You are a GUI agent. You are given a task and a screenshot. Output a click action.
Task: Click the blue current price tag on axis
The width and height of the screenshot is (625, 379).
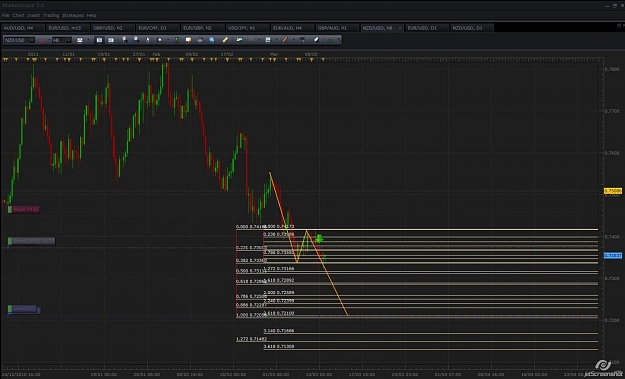click(x=613, y=255)
